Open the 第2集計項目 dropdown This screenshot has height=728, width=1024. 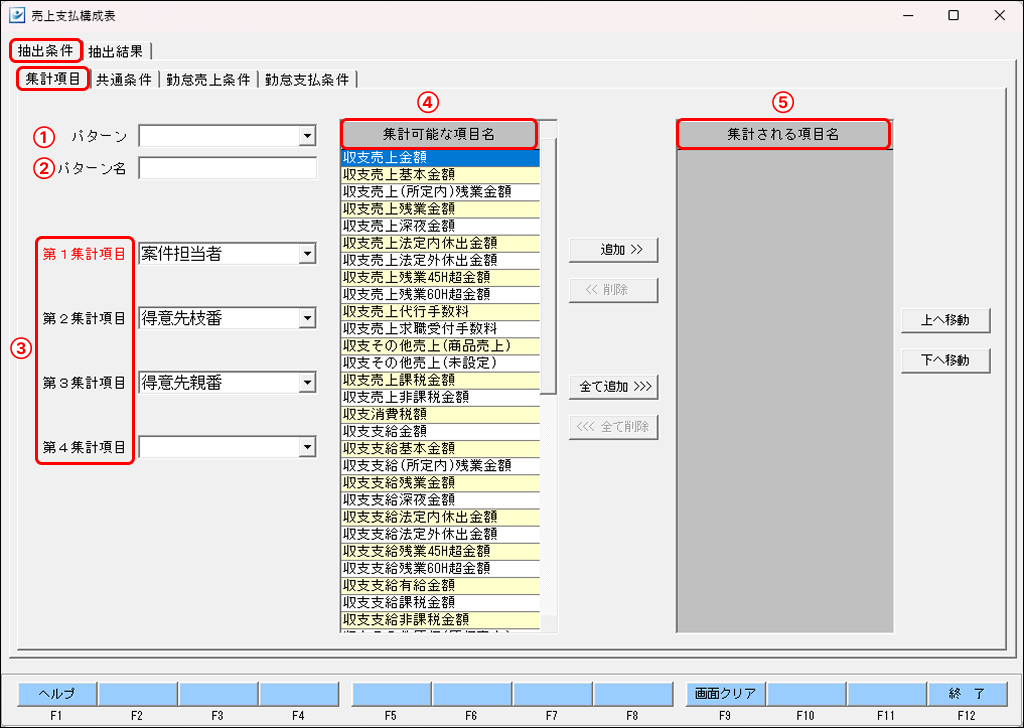click(307, 318)
